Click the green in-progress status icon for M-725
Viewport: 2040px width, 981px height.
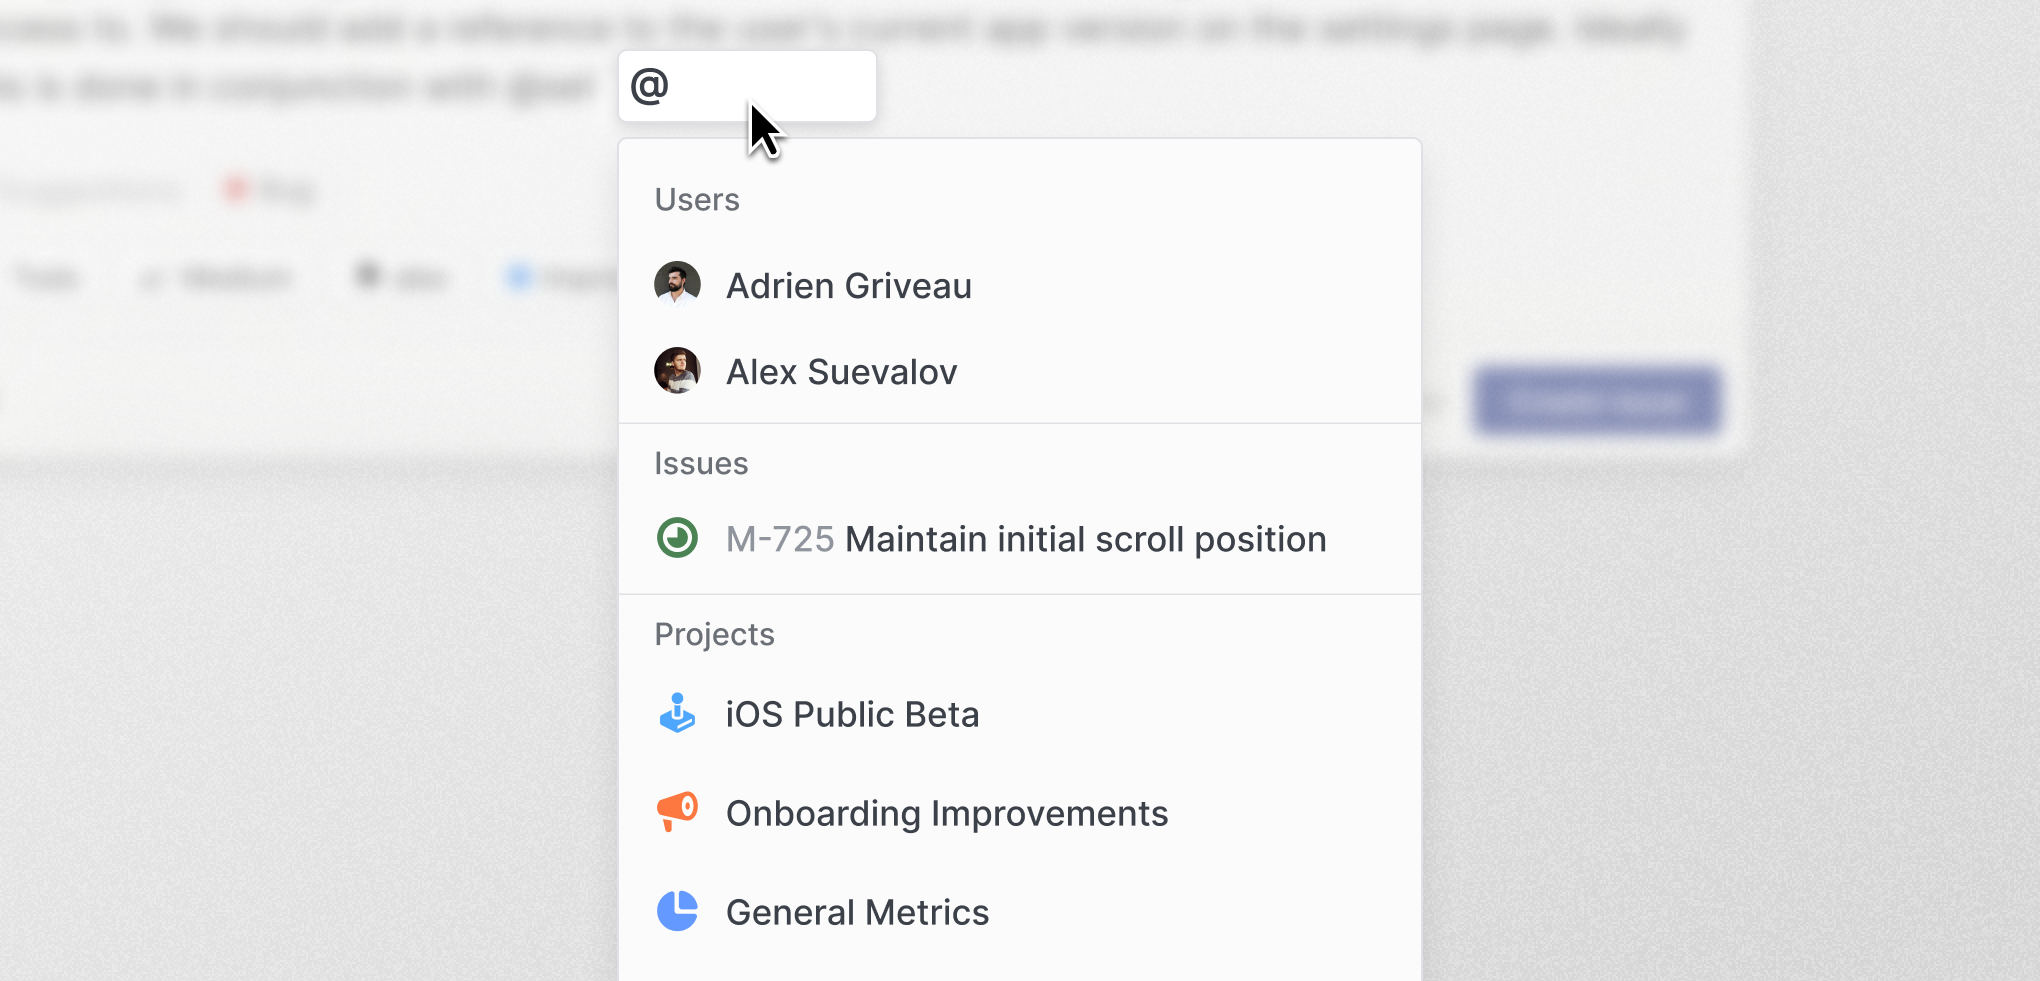[677, 538]
